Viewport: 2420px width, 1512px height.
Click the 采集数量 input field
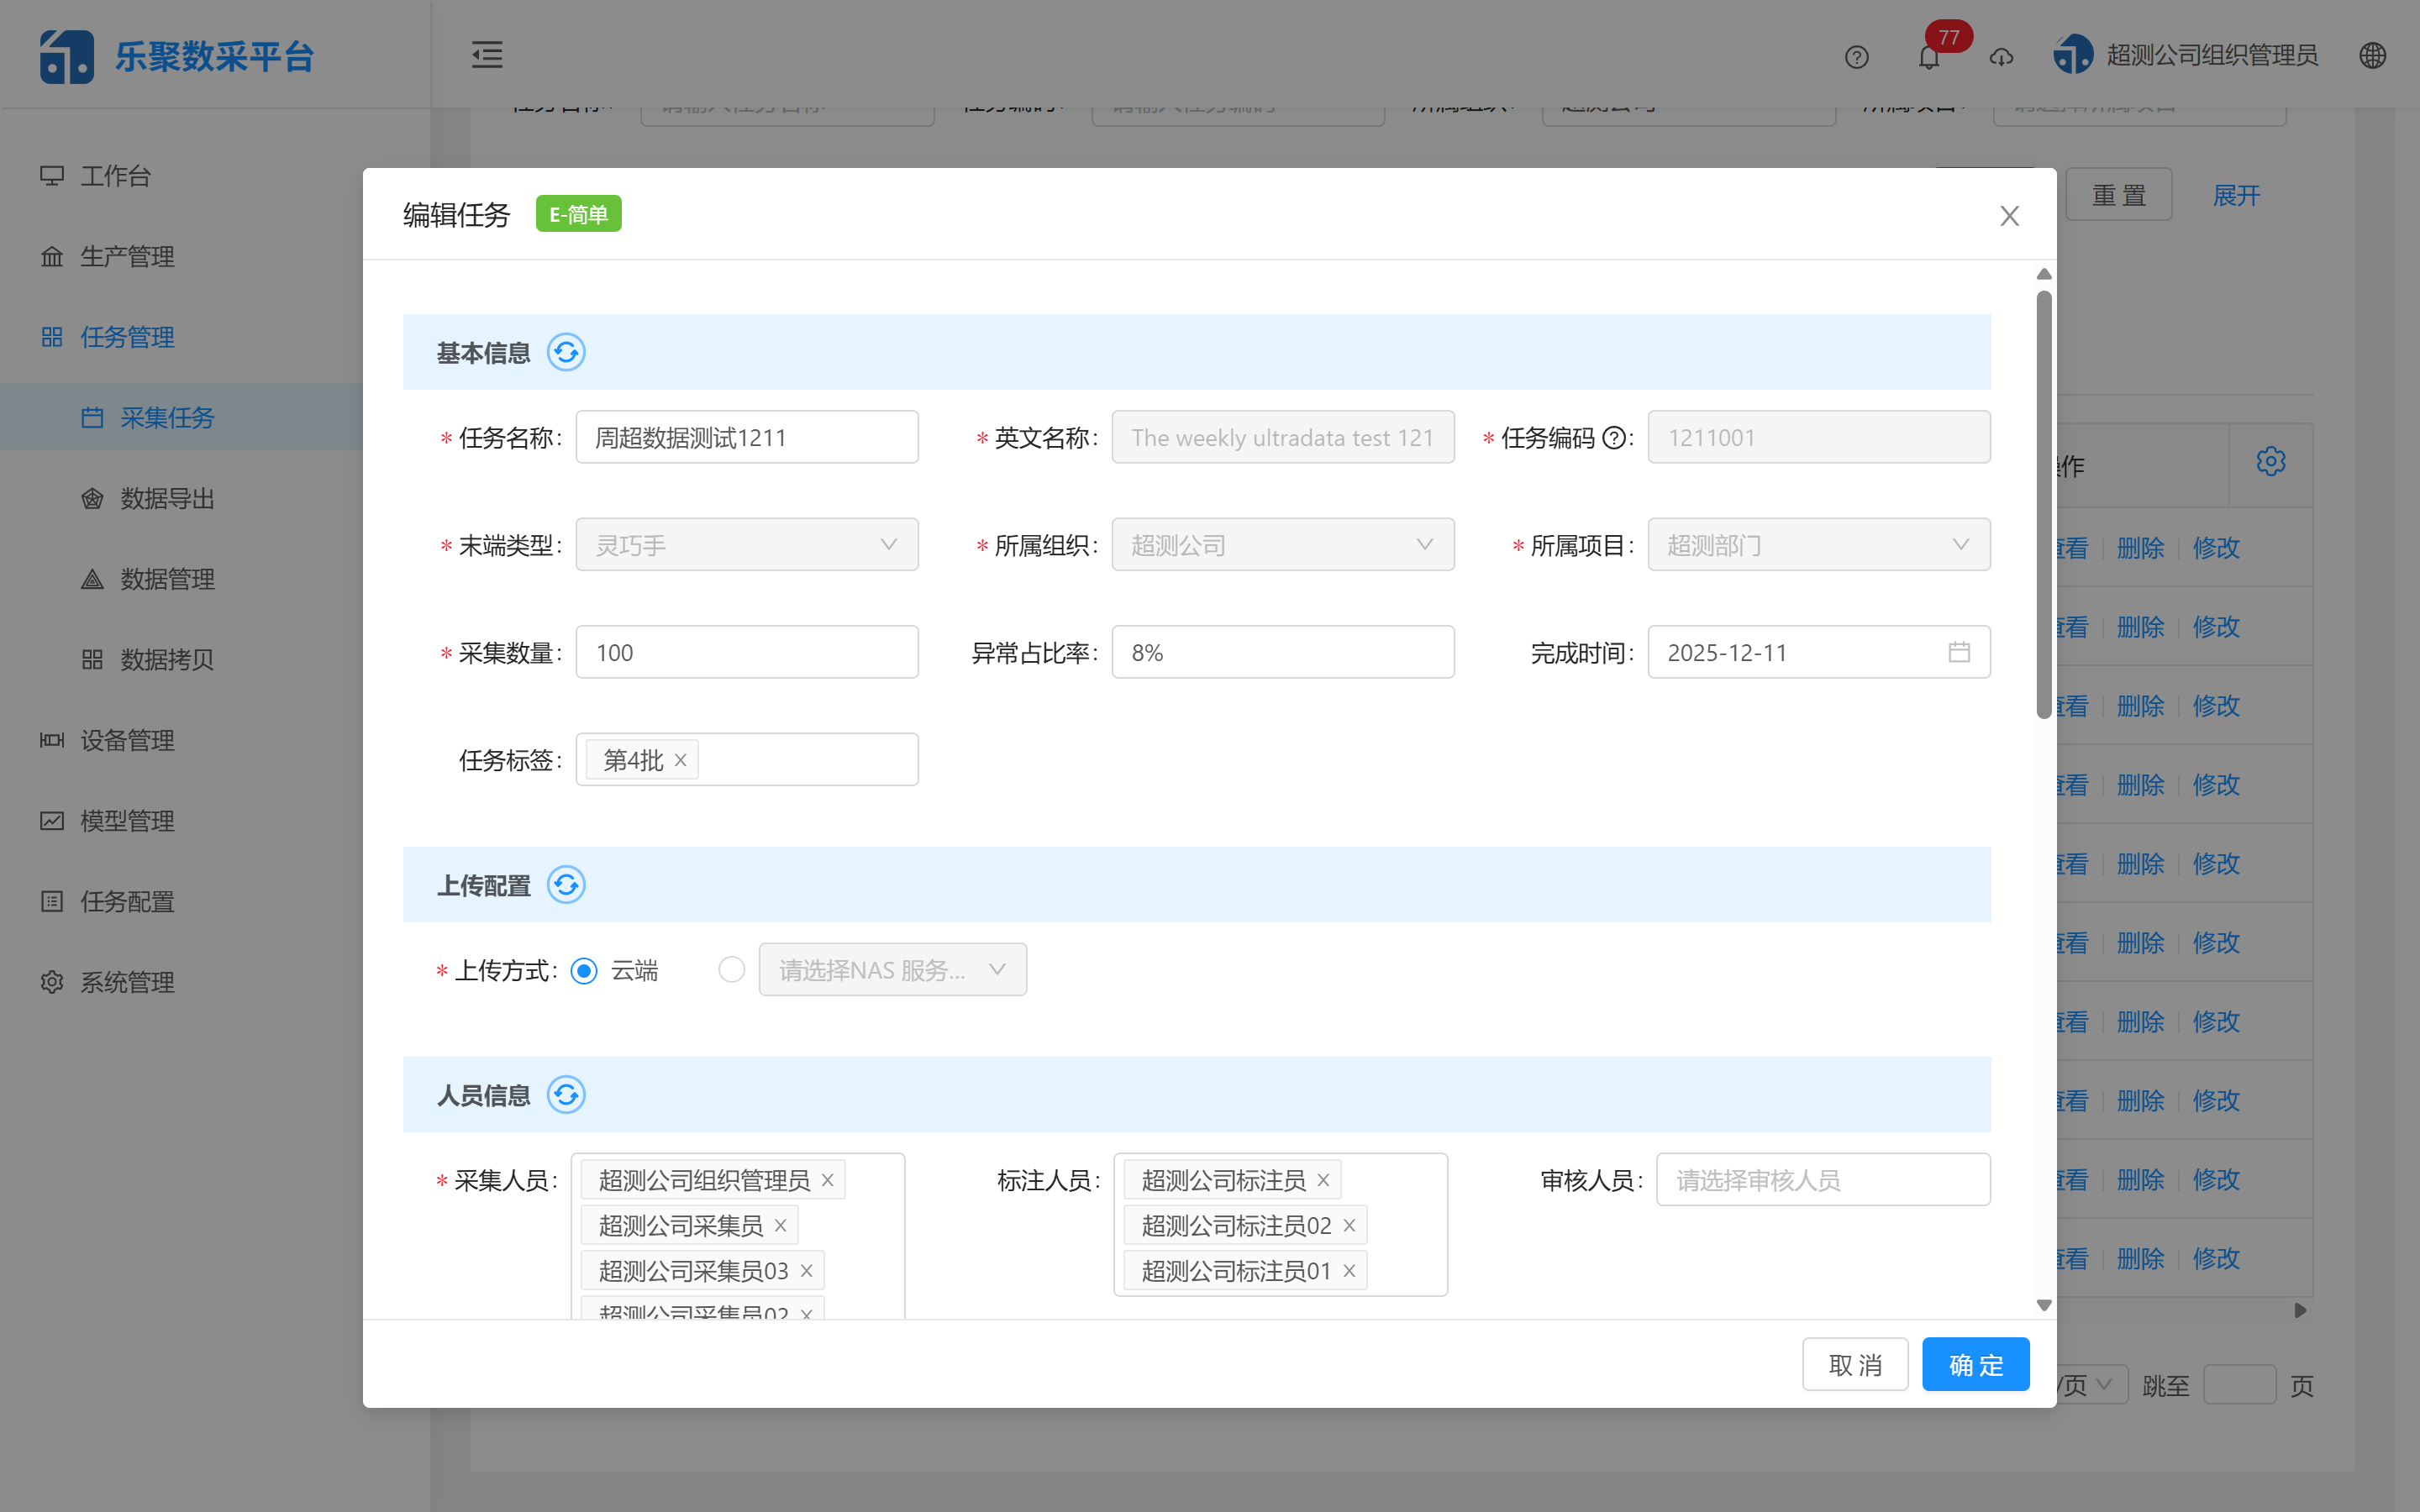[x=746, y=653]
